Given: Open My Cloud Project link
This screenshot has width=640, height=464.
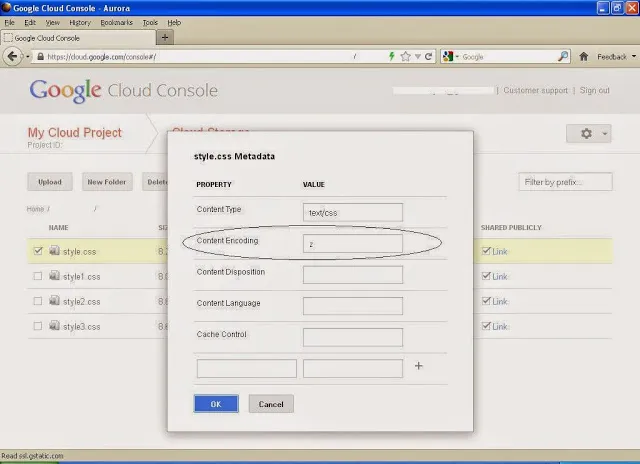Looking at the screenshot, I should [75, 133].
